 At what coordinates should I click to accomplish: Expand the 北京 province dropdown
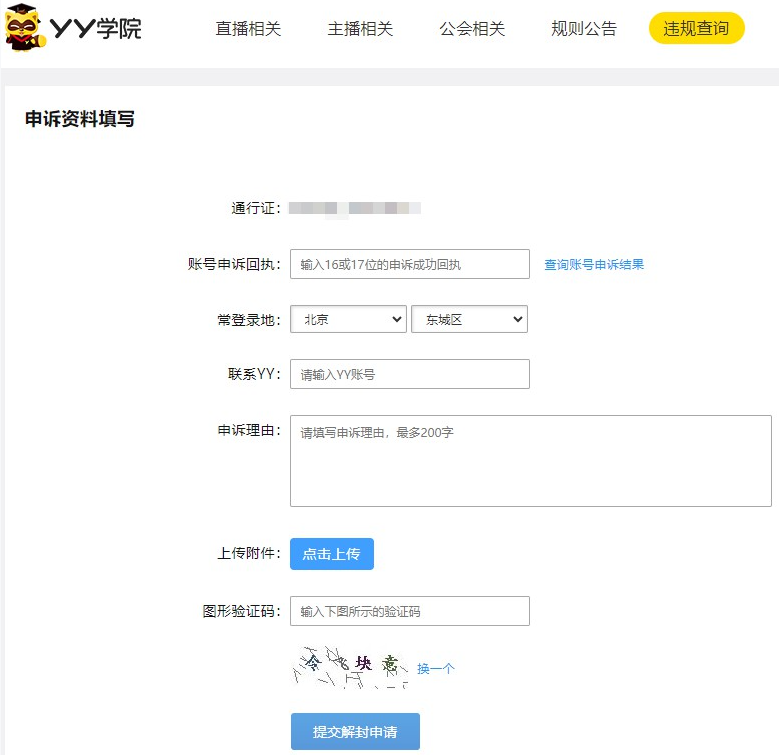pos(348,319)
